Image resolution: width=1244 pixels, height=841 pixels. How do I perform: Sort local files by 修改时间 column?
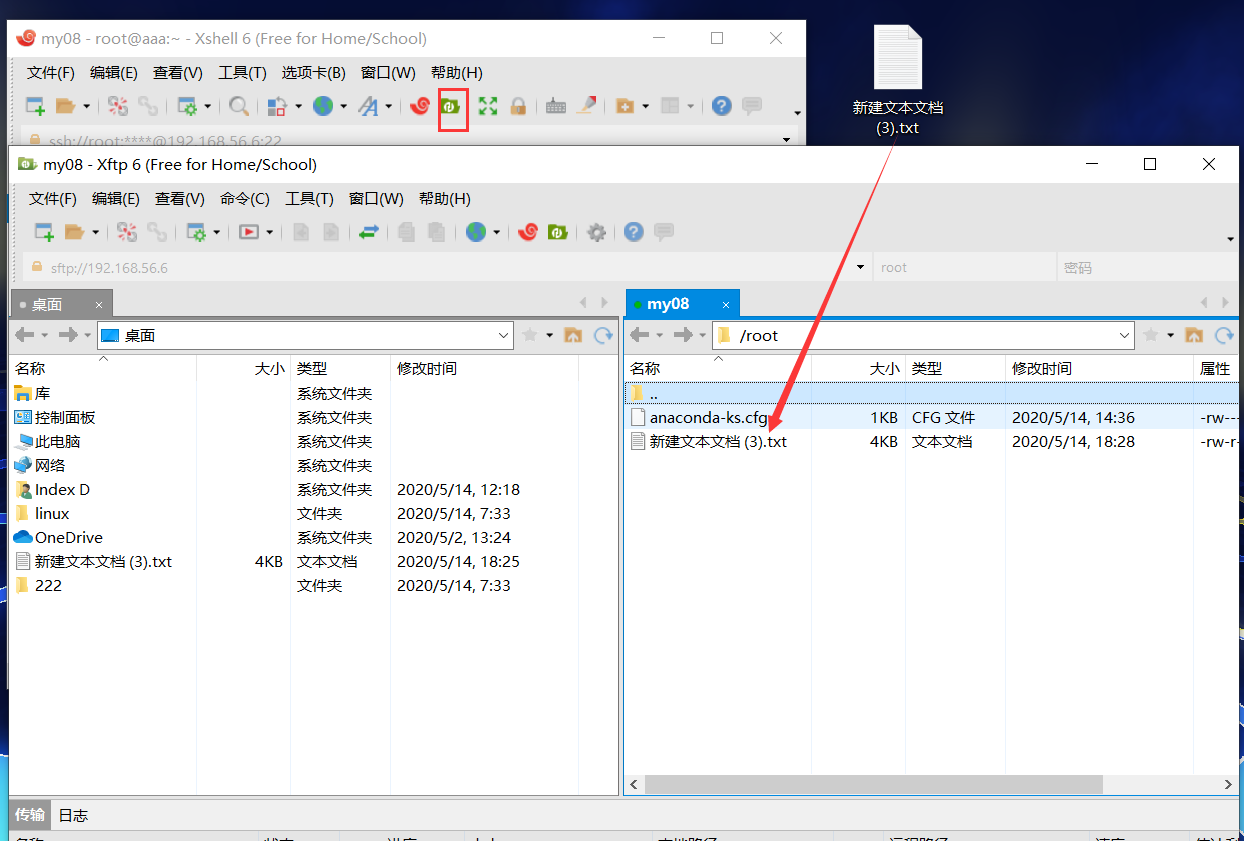485,369
